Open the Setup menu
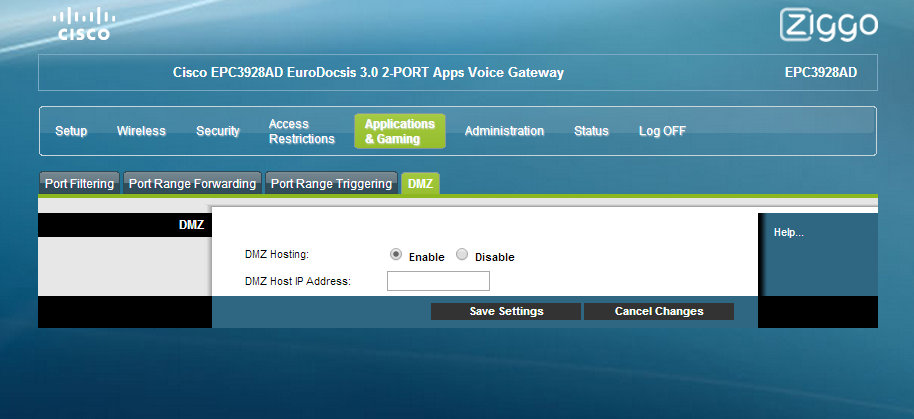This screenshot has width=914, height=419. (71, 131)
